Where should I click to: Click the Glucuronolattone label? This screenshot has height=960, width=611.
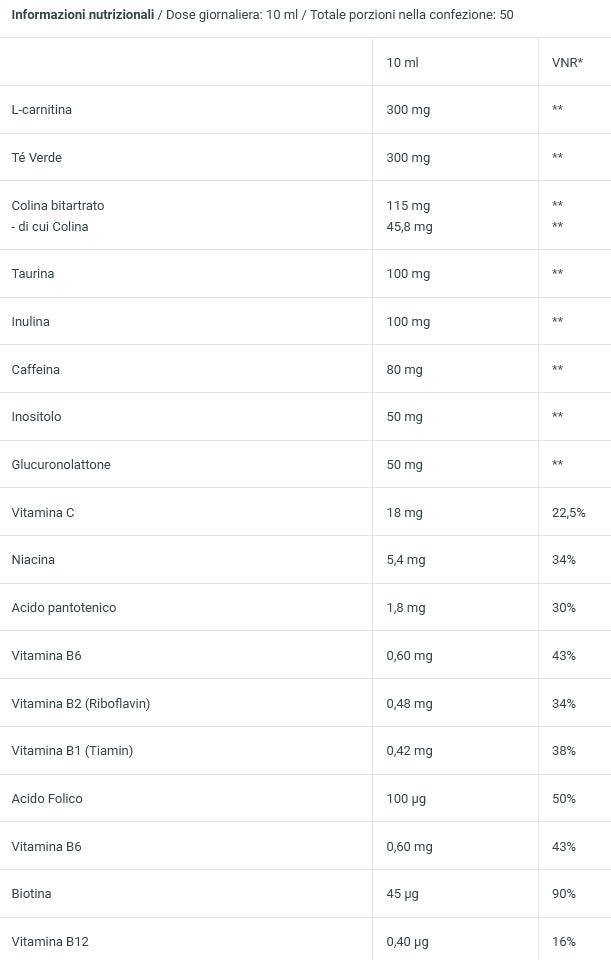(x=61, y=464)
